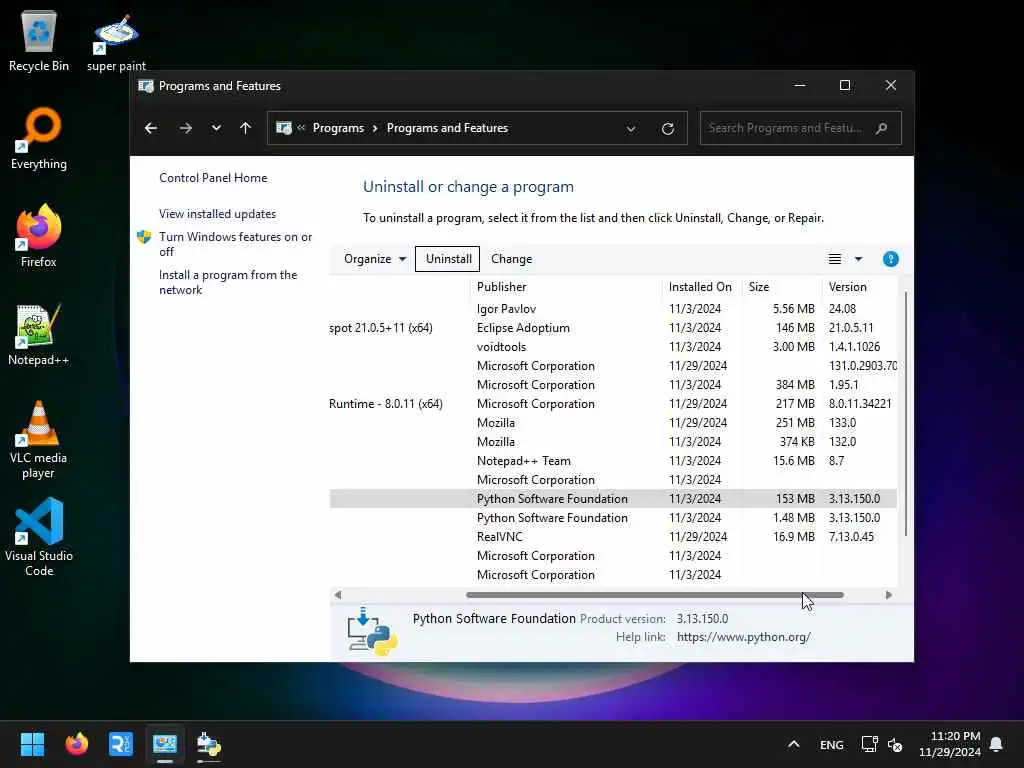1024x768 pixels.
Task: Open Everything desktop shortcut
Action: click(x=39, y=138)
